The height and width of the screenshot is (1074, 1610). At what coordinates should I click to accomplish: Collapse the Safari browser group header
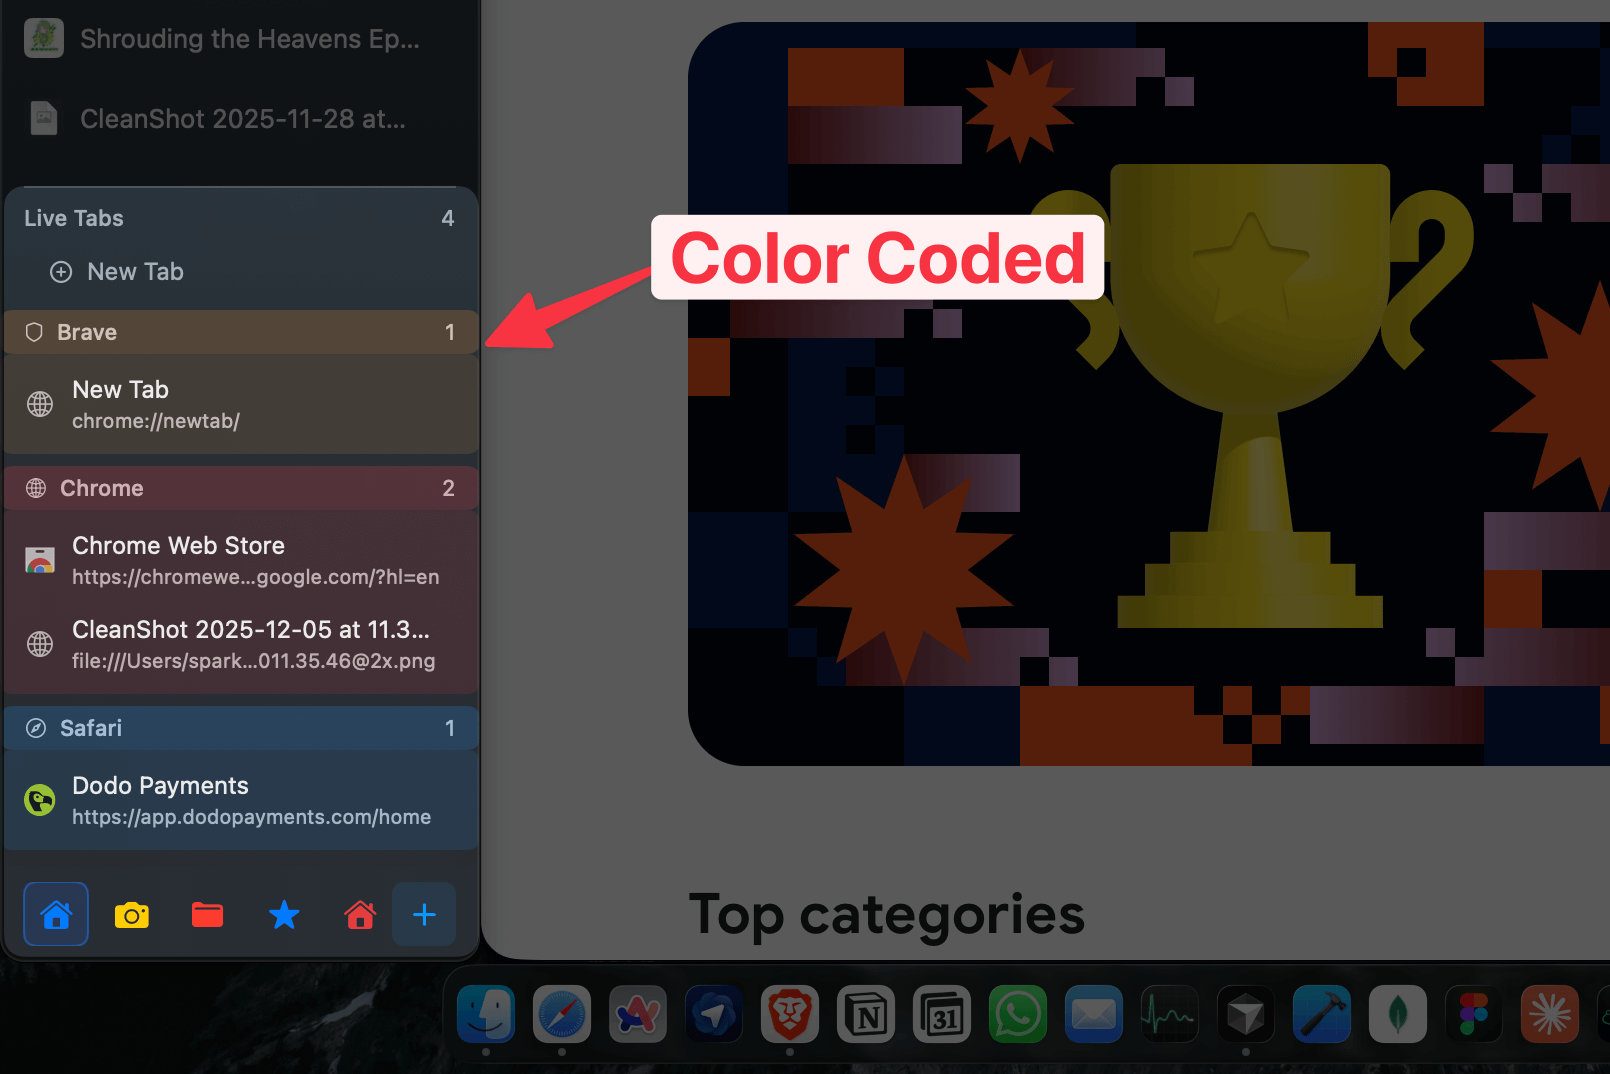(240, 728)
